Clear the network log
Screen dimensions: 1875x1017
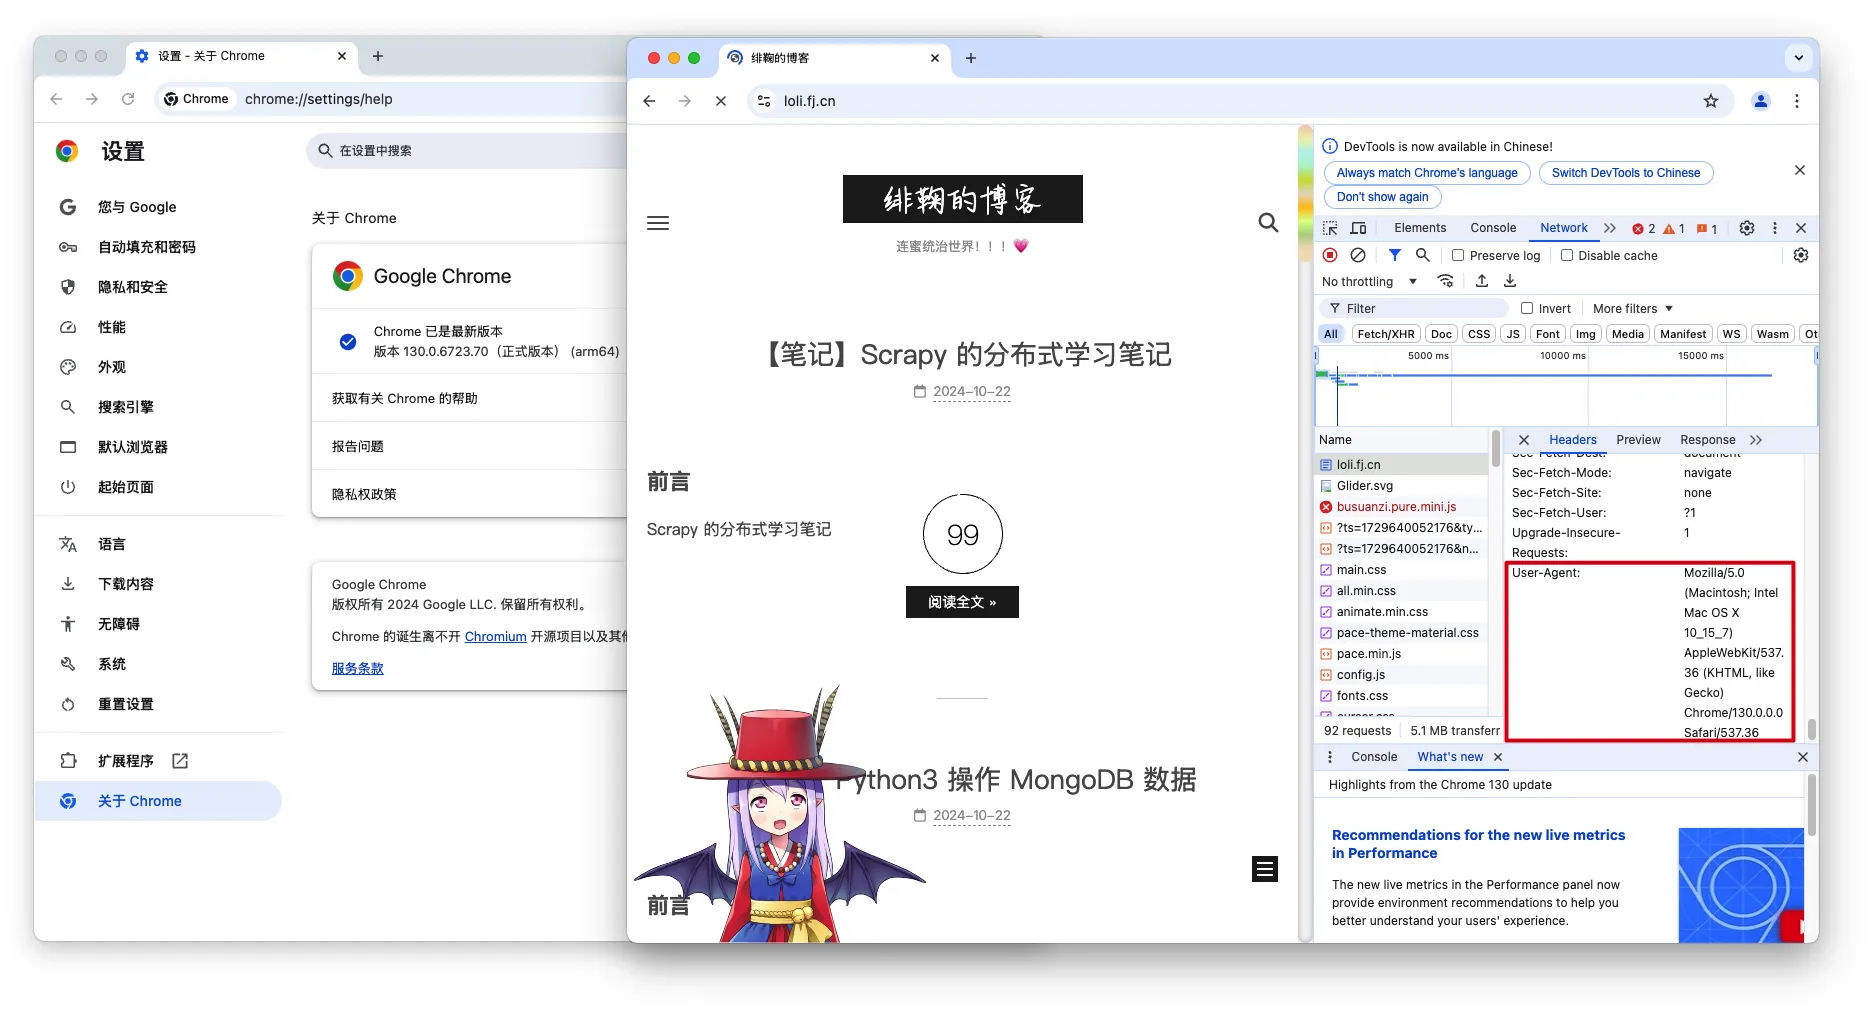point(1358,255)
